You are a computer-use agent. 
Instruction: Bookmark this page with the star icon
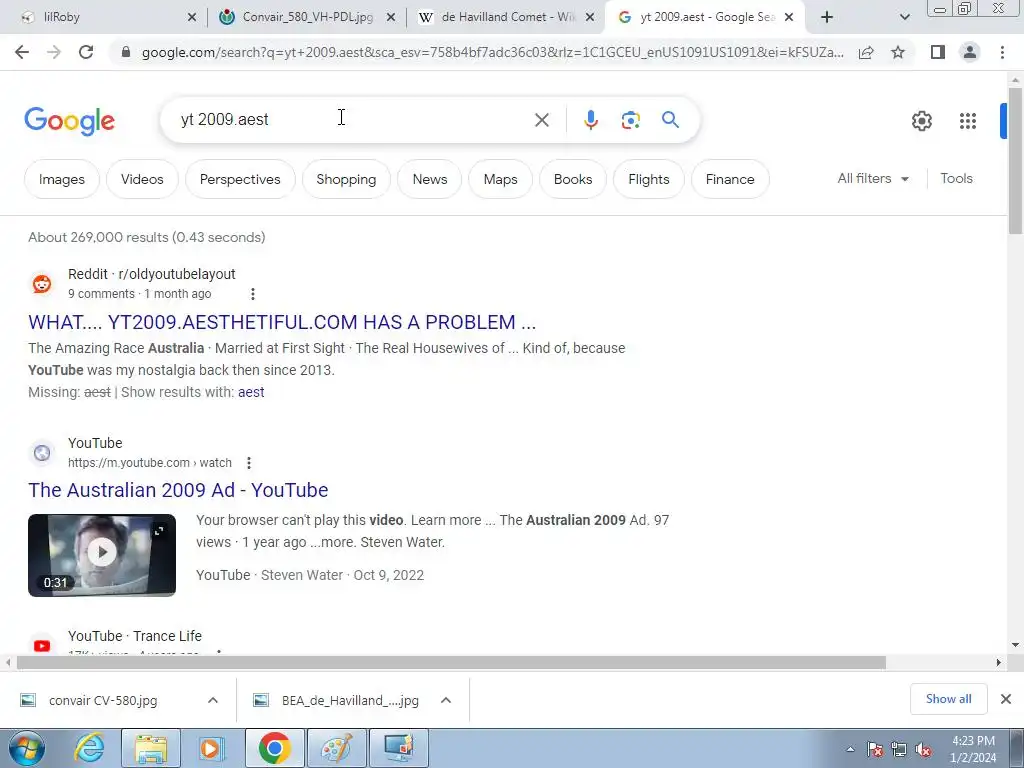tap(898, 52)
